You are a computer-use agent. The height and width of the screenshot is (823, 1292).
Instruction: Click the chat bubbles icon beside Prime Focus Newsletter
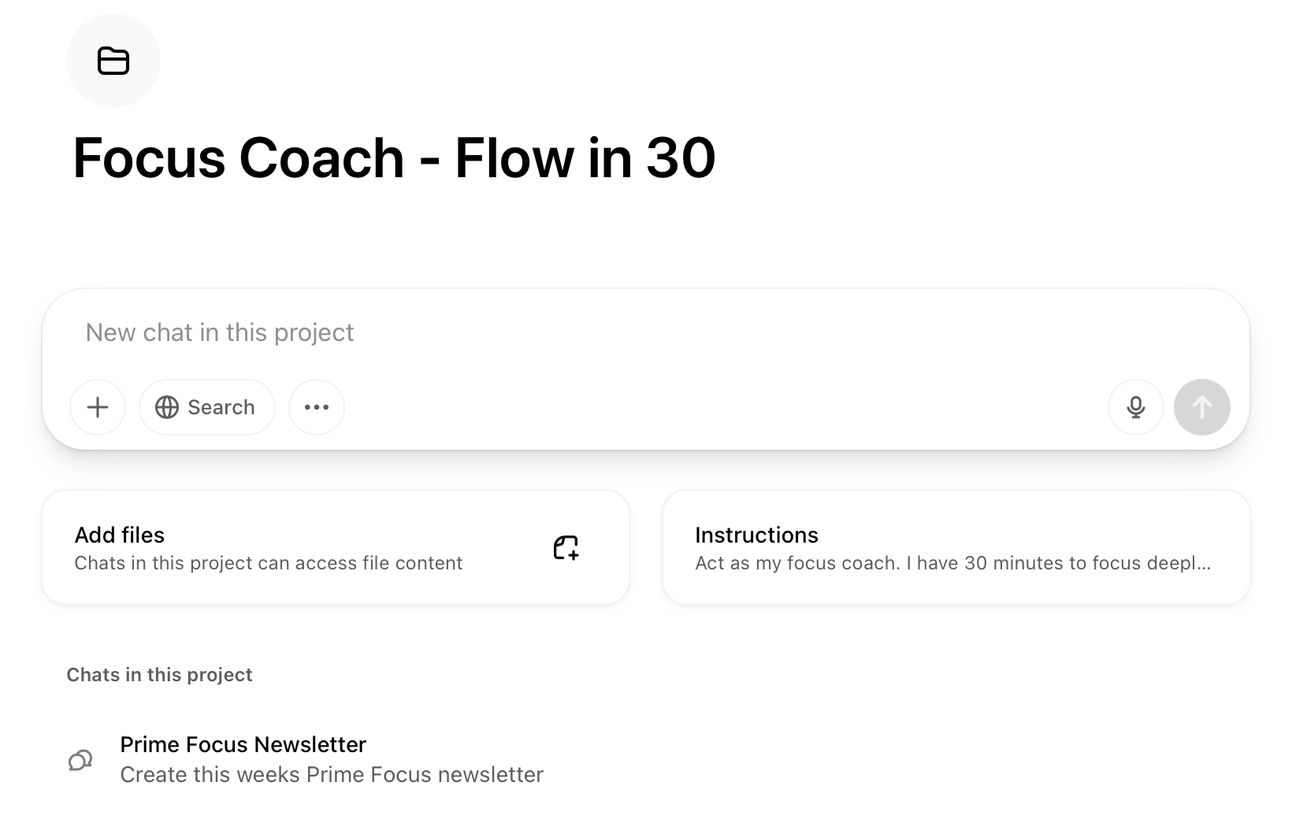click(80, 760)
